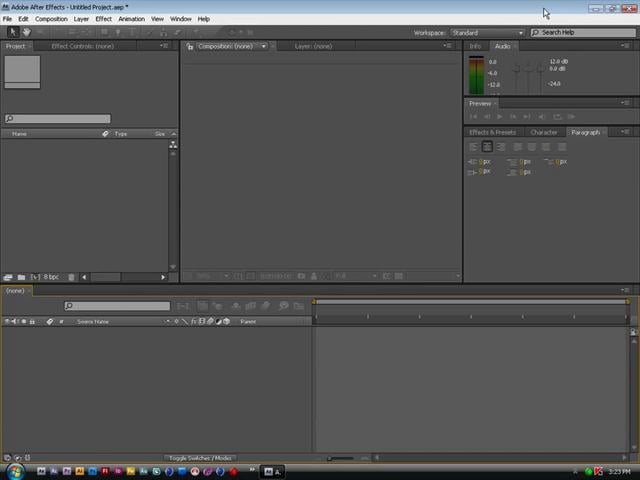Switch to Effects & Presets tab
Image resolution: width=640 pixels, height=480 pixels.
(492, 132)
